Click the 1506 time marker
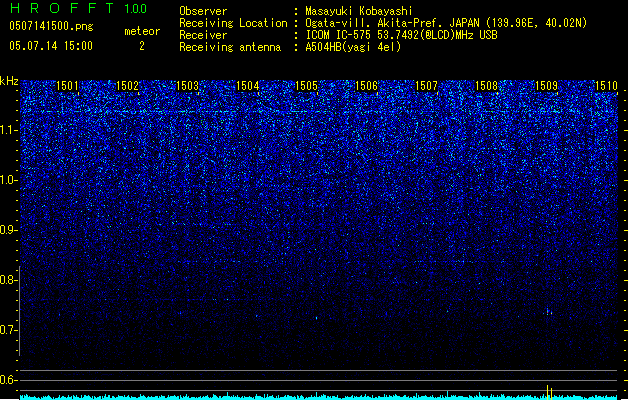The width and height of the screenshot is (629, 400). click(366, 86)
